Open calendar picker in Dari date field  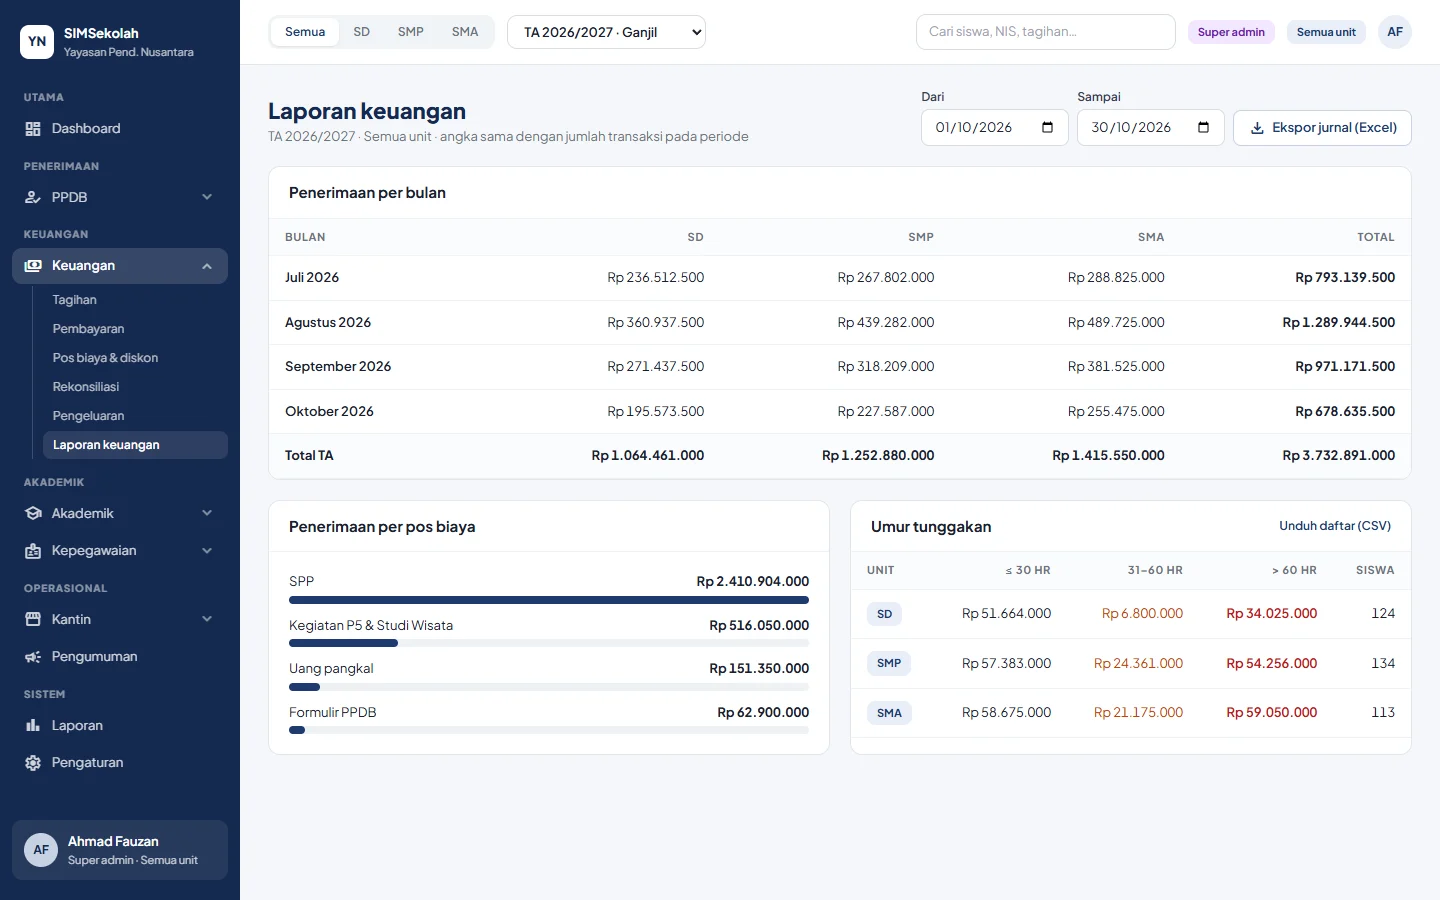(x=1047, y=128)
